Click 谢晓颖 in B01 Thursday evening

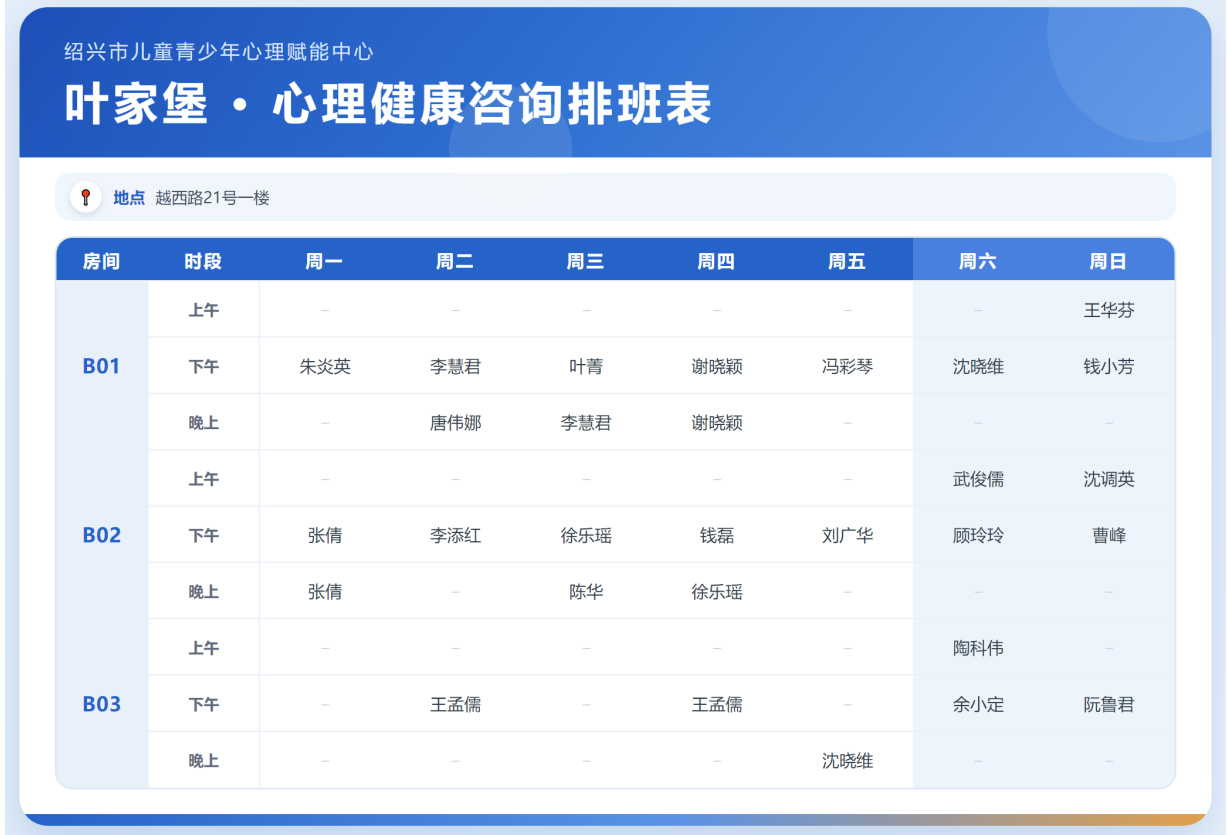pyautogui.click(x=717, y=423)
